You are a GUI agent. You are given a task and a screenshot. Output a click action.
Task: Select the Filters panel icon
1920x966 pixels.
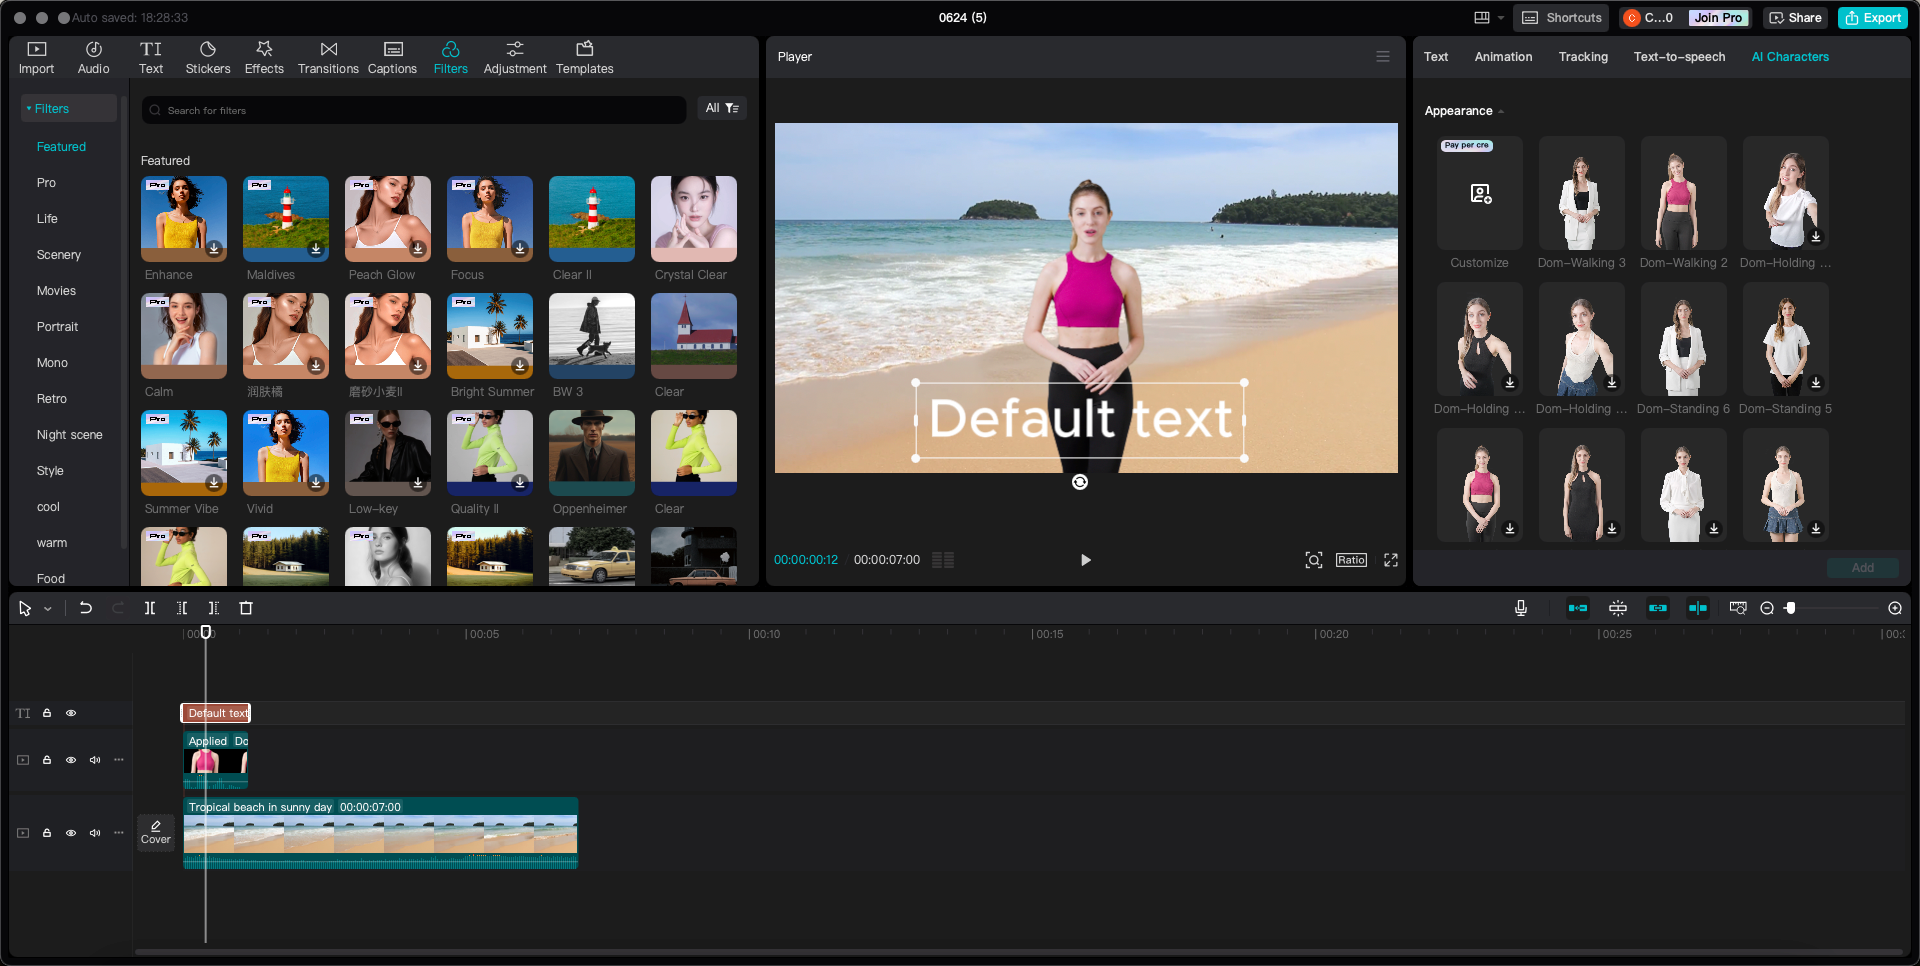tap(450, 56)
